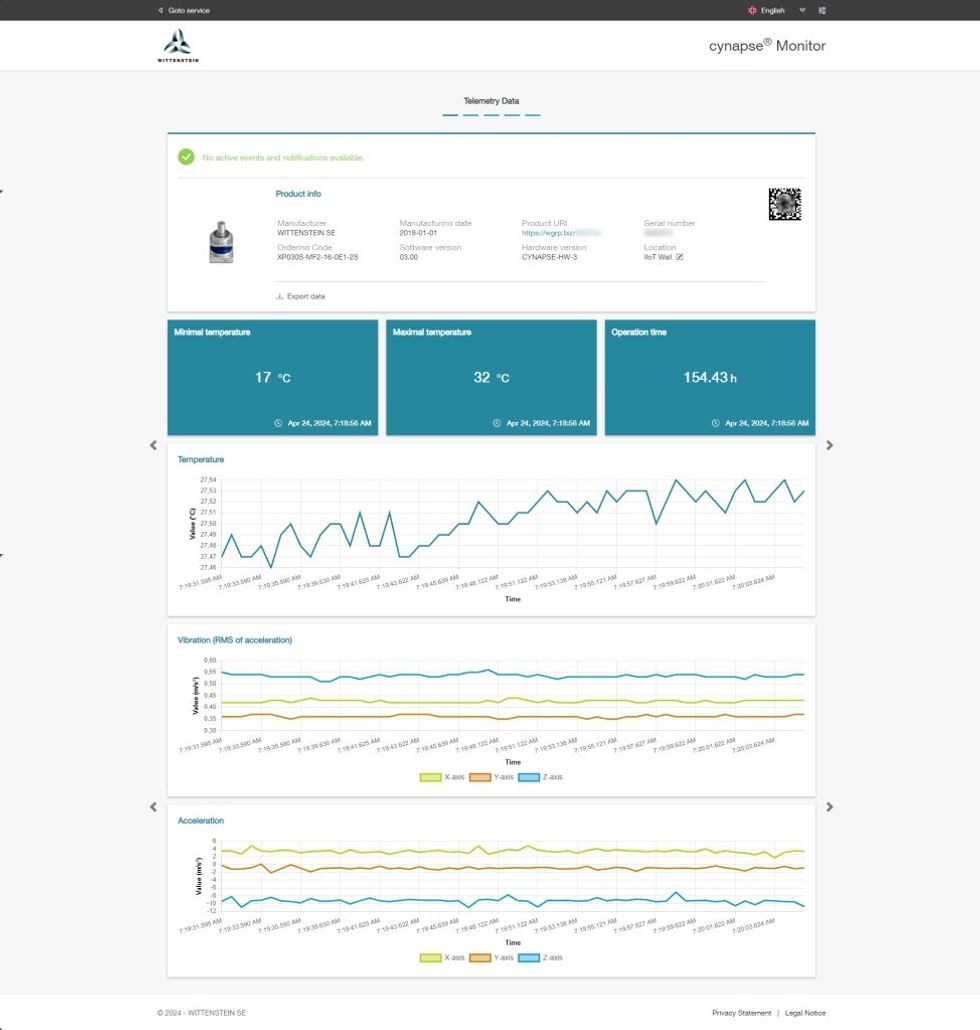Go to previous view using upper left arrow
The width and height of the screenshot is (980, 1030).
153,445
